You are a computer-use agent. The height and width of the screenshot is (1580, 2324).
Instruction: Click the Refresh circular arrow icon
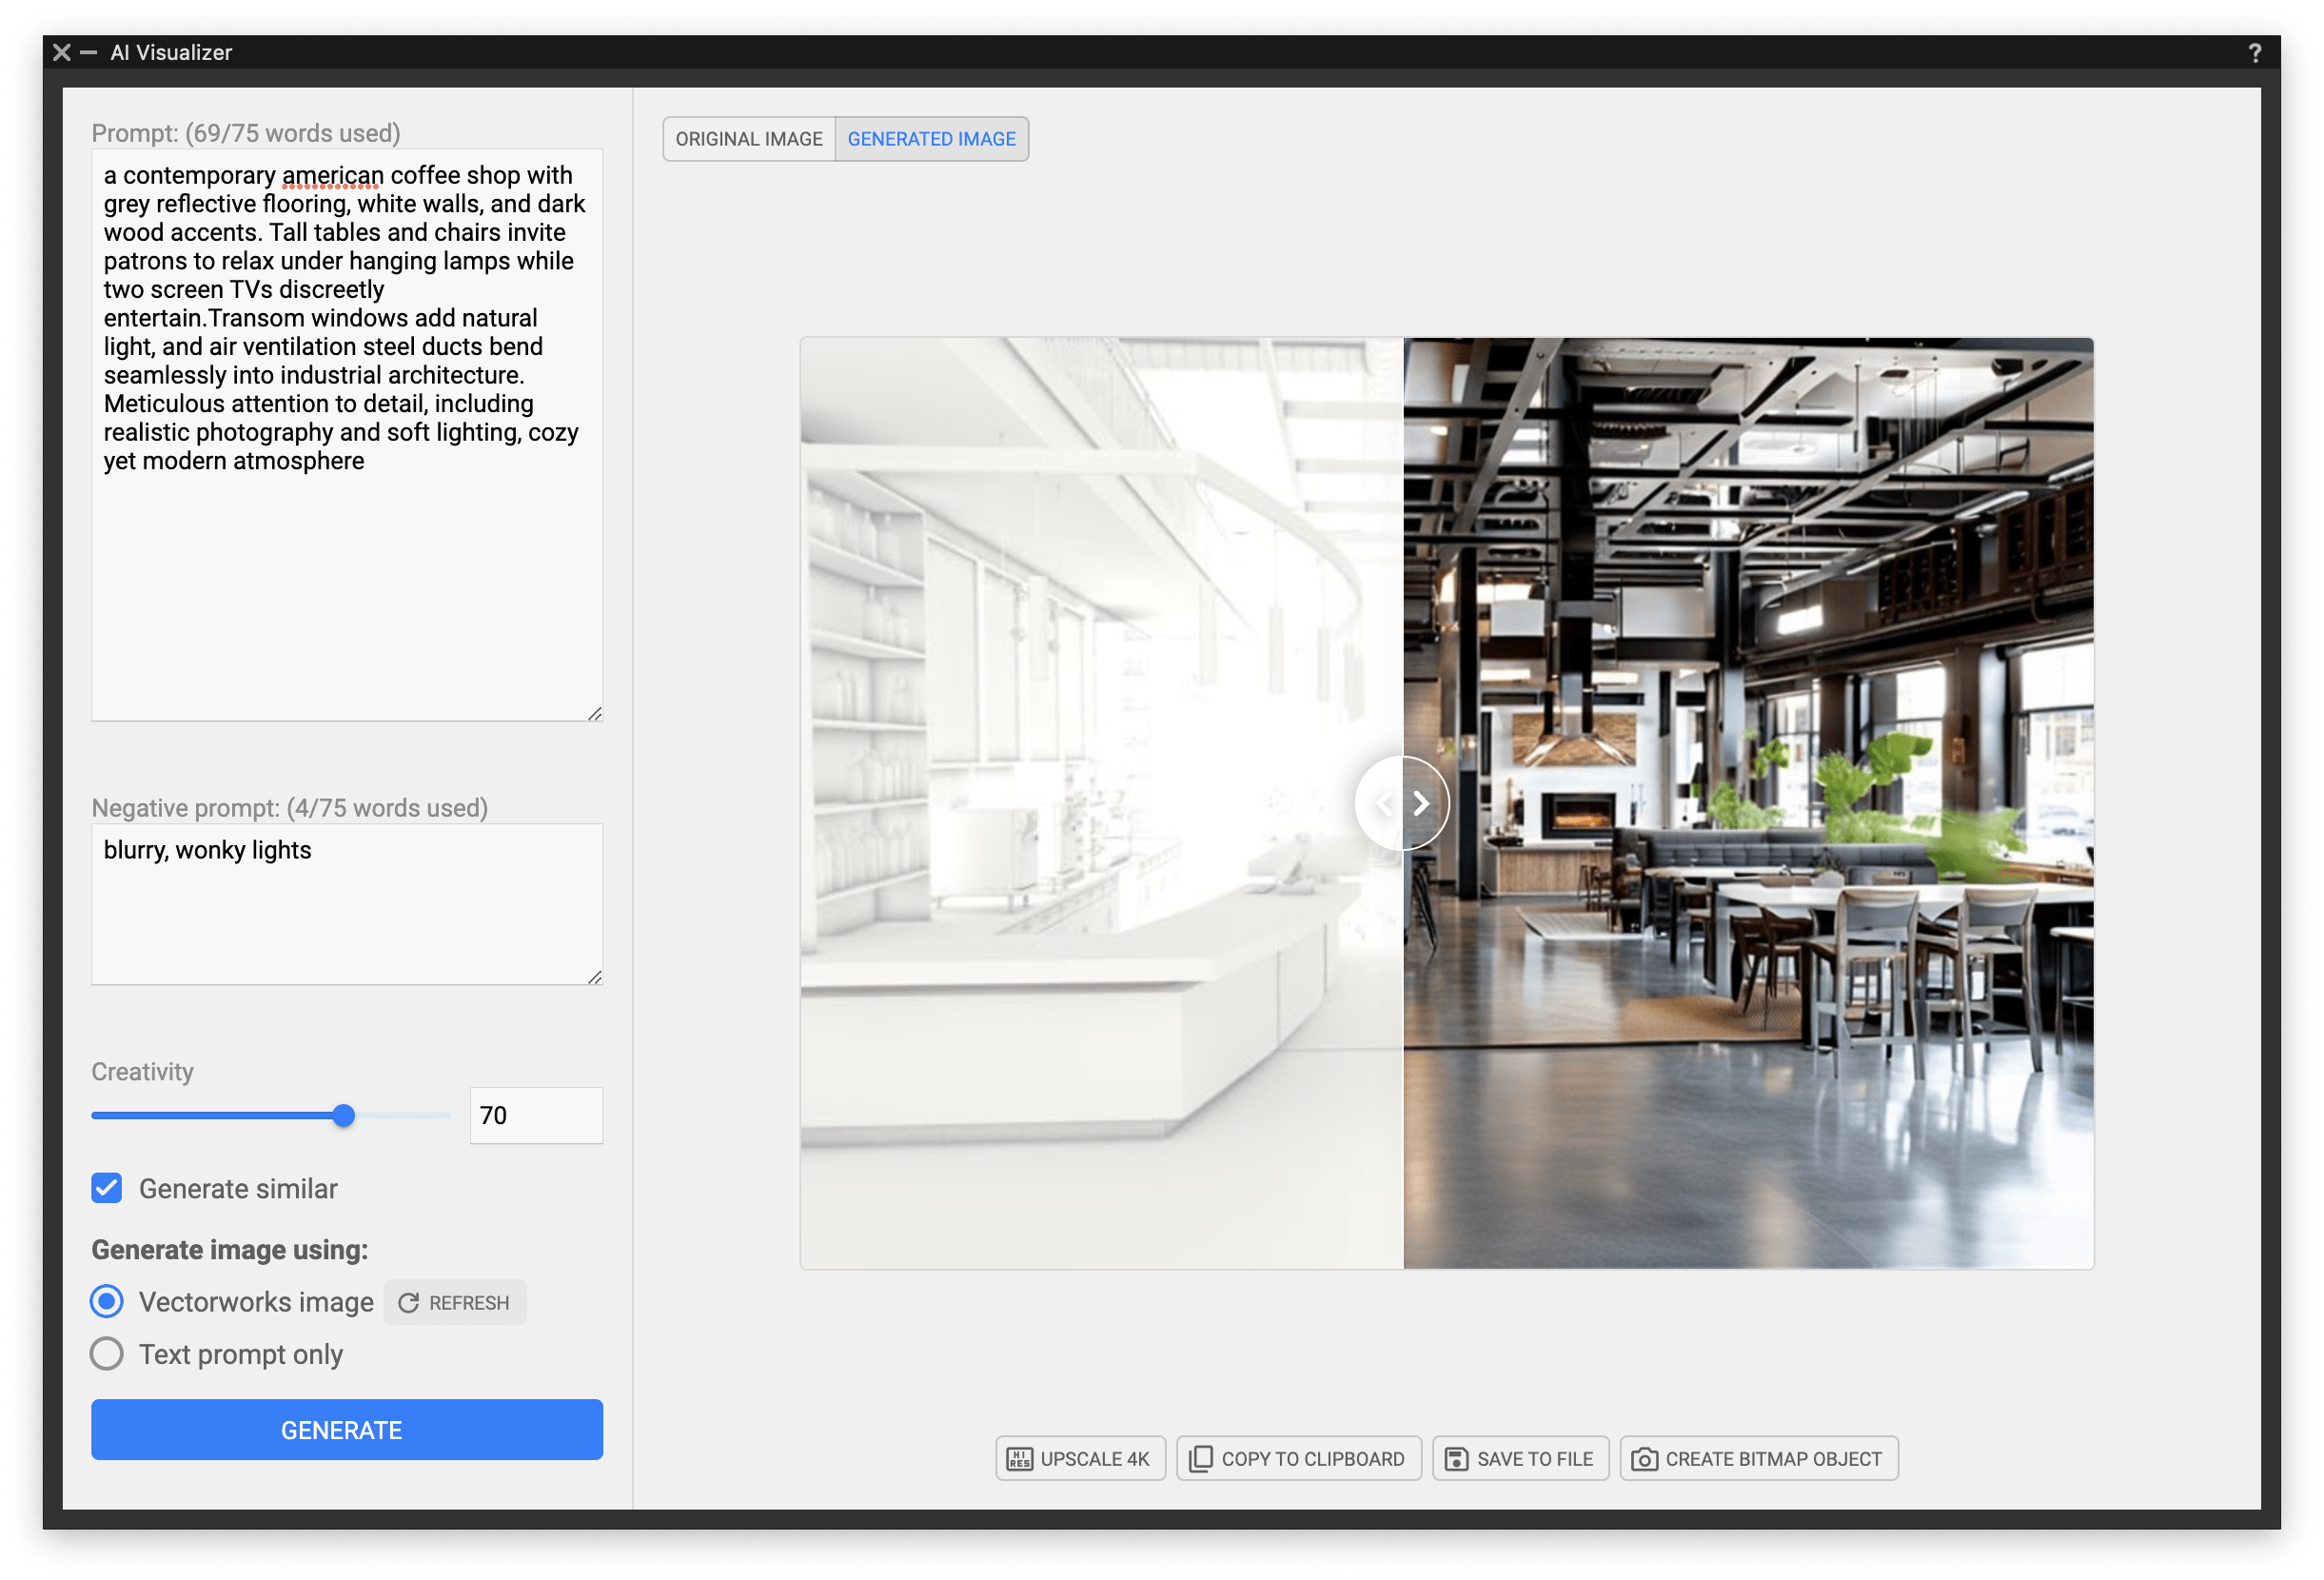pyautogui.click(x=408, y=1303)
